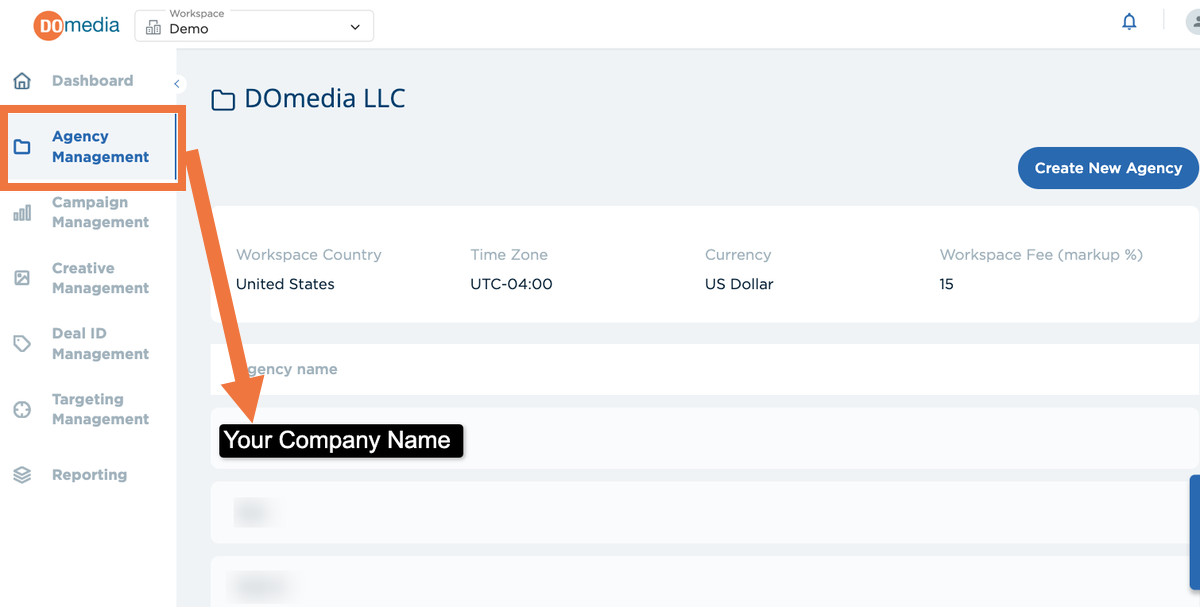Select Deal ID Management

click(x=100, y=344)
